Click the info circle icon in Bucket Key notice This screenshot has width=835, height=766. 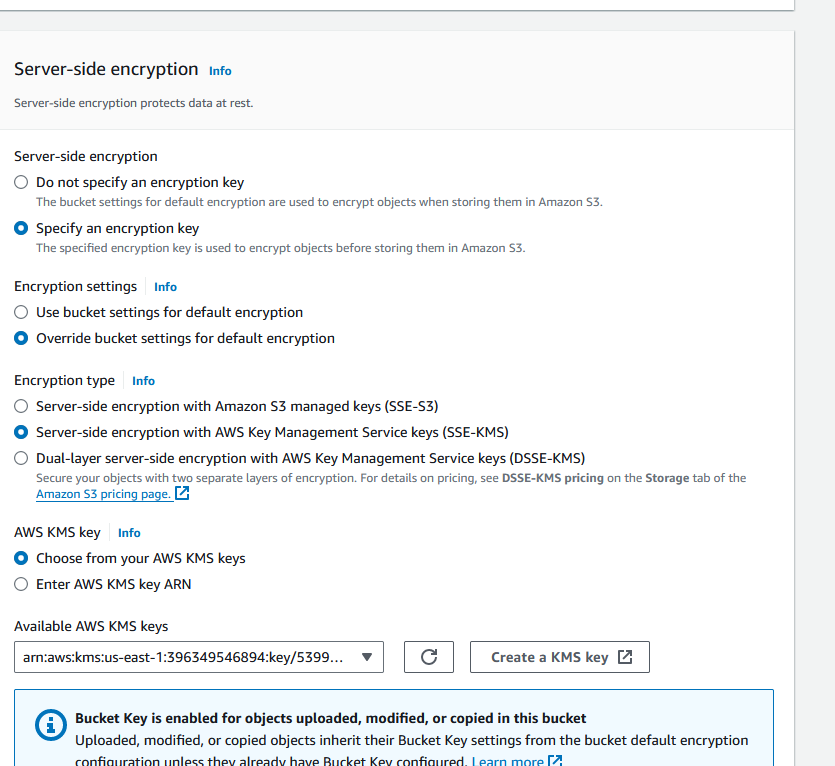point(47,724)
